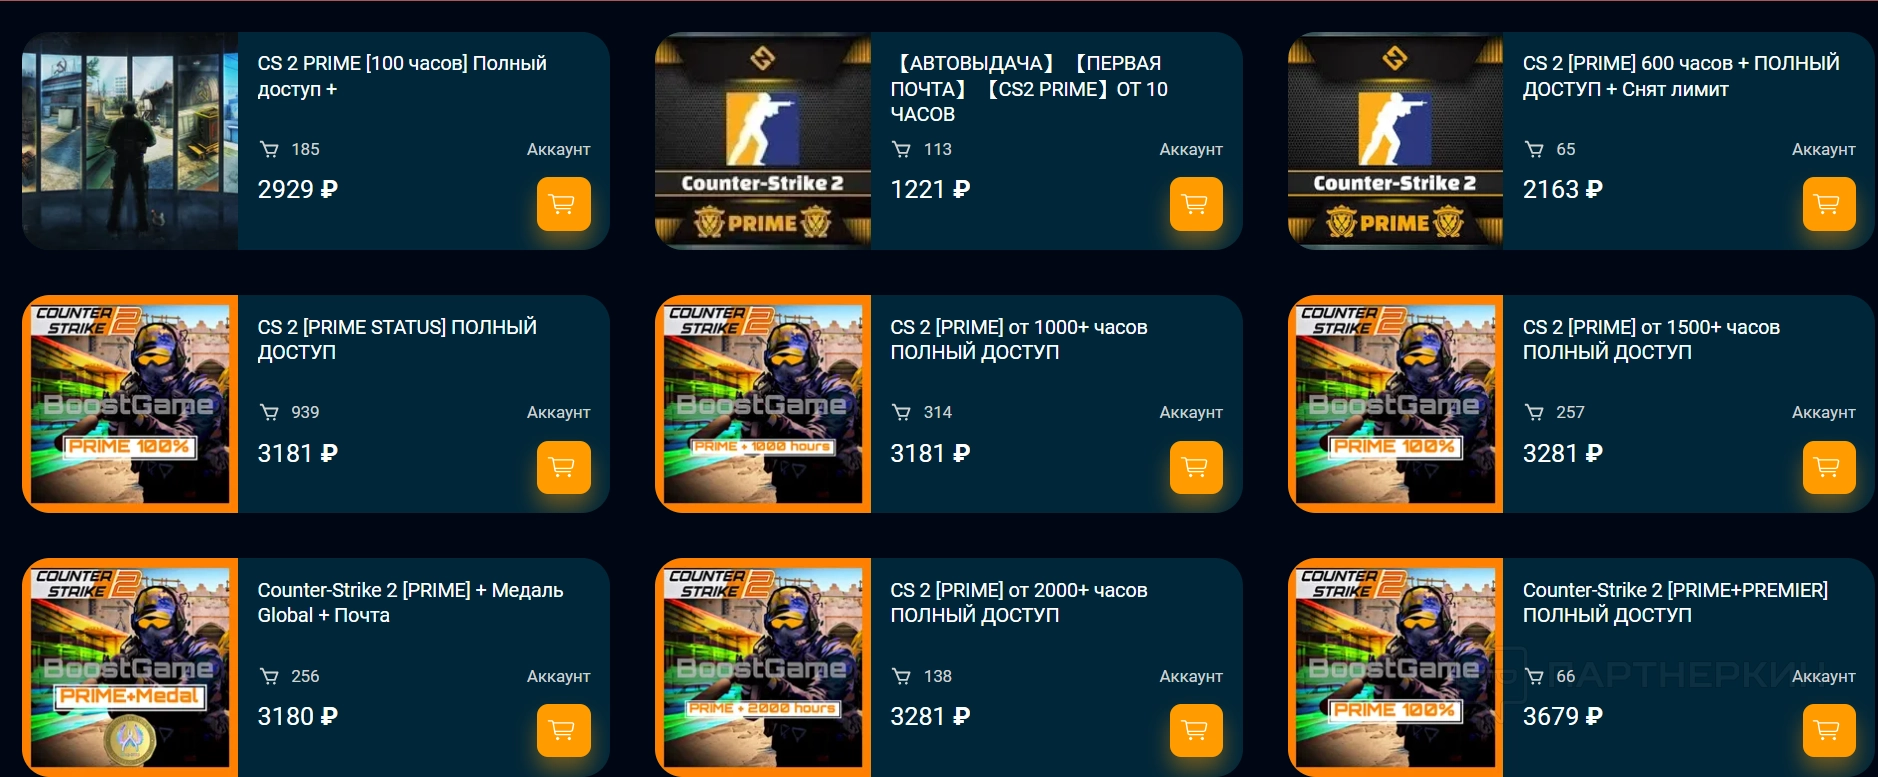Viewport: 1878px width, 777px height.
Task: Click the soldier window thumbnail image
Action: click(x=130, y=141)
